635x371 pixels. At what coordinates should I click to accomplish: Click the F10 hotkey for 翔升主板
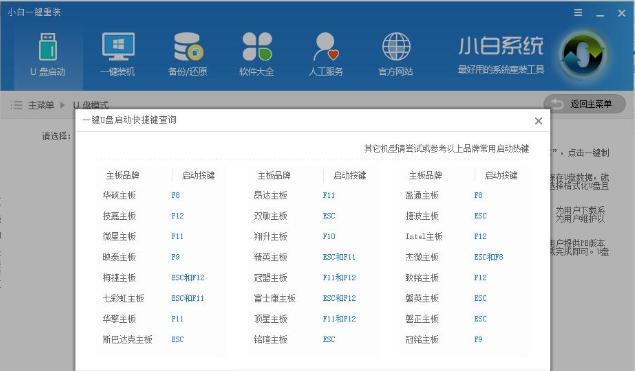[x=329, y=236]
